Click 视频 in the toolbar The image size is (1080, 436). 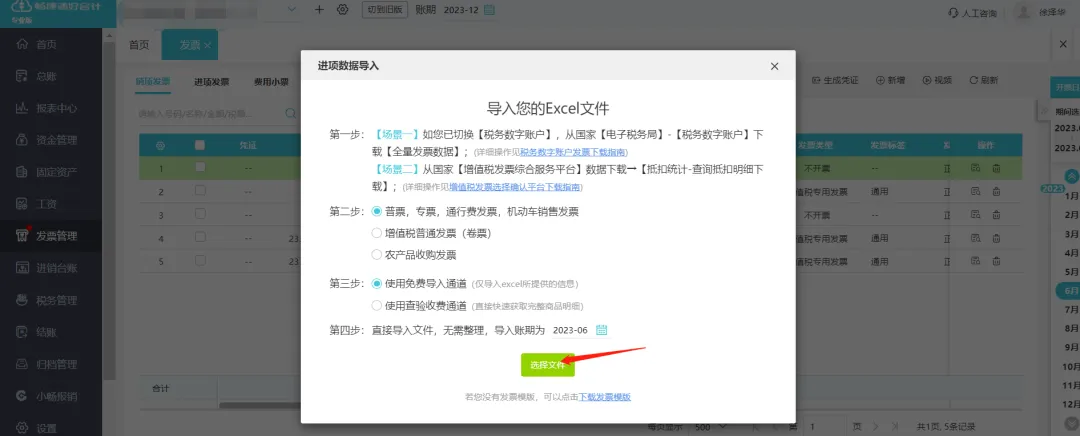point(937,80)
